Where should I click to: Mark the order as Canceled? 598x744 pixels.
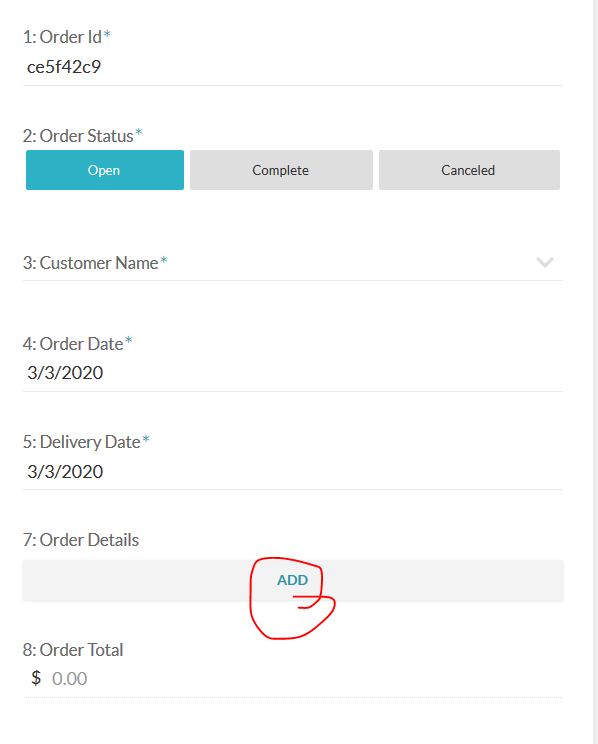(x=469, y=170)
